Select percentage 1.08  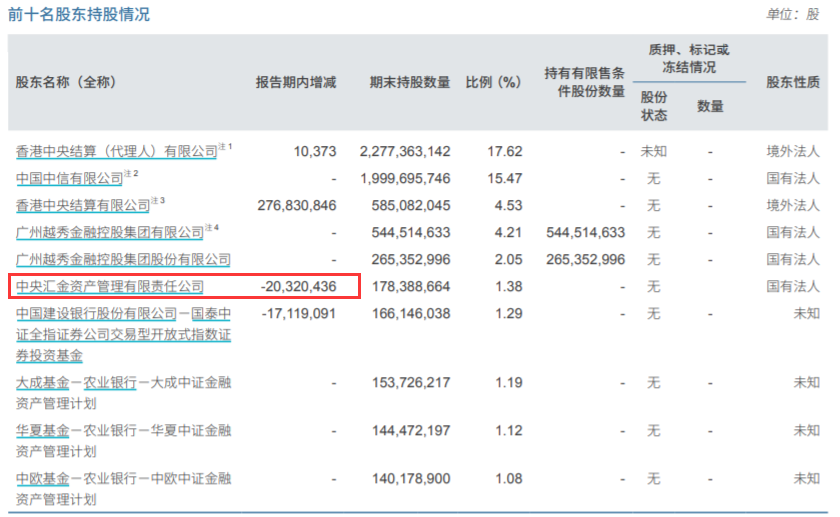pyautogui.click(x=508, y=478)
